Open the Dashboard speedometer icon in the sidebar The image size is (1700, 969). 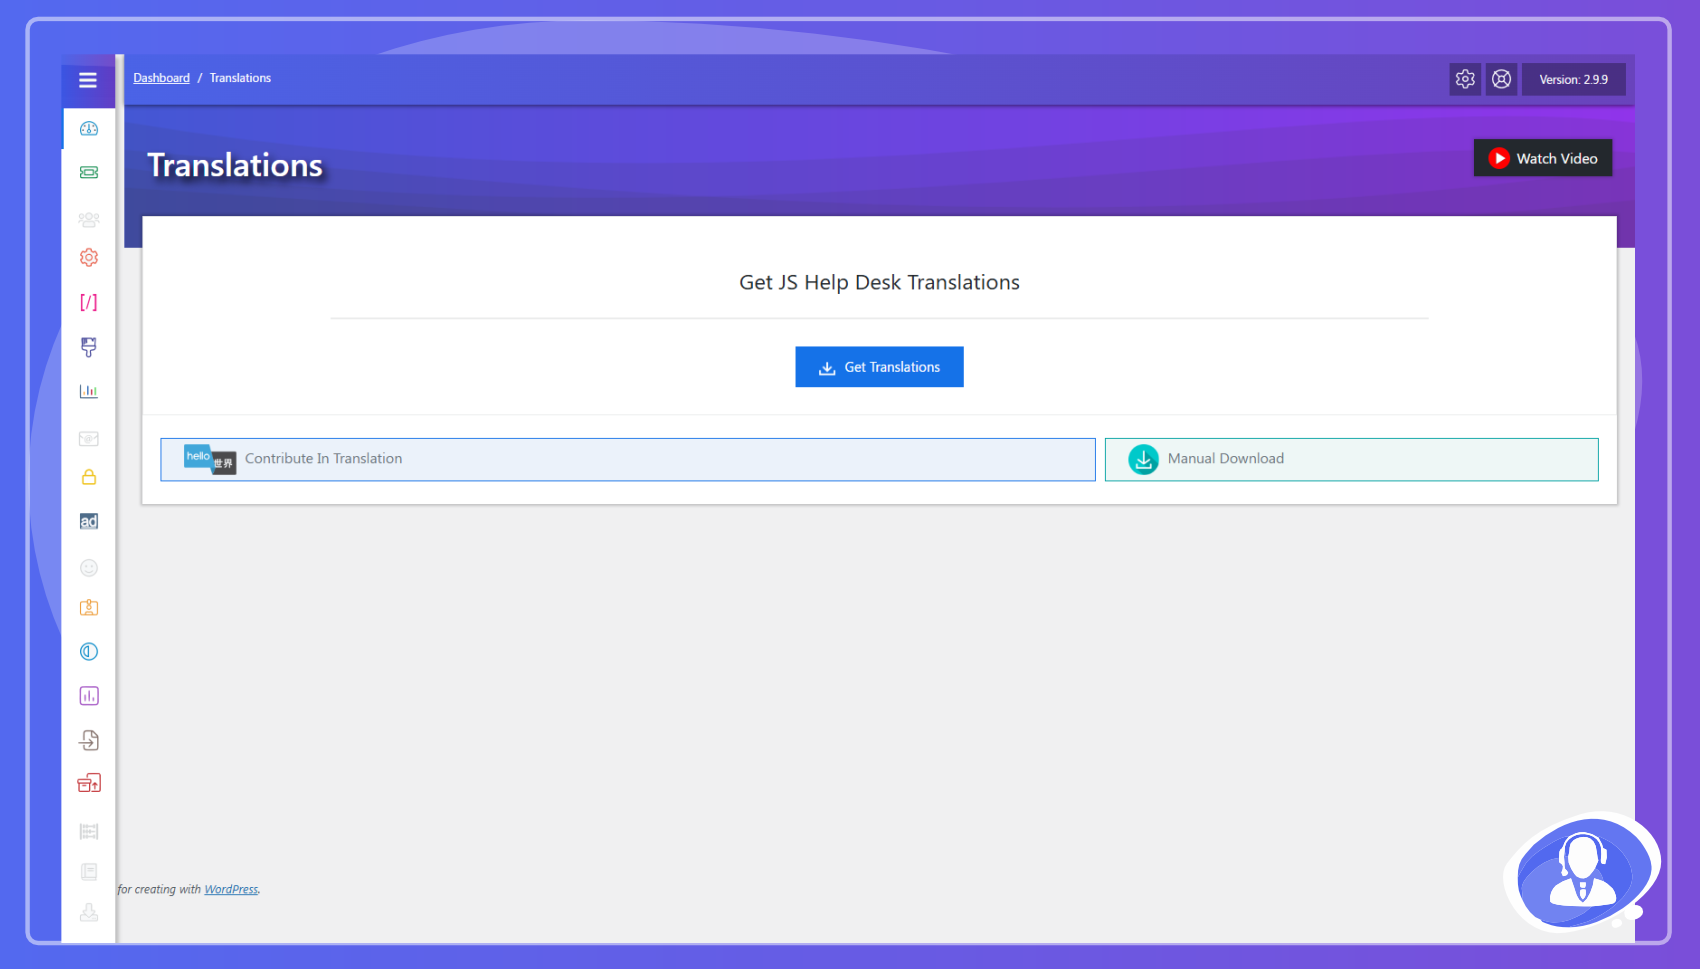point(89,129)
